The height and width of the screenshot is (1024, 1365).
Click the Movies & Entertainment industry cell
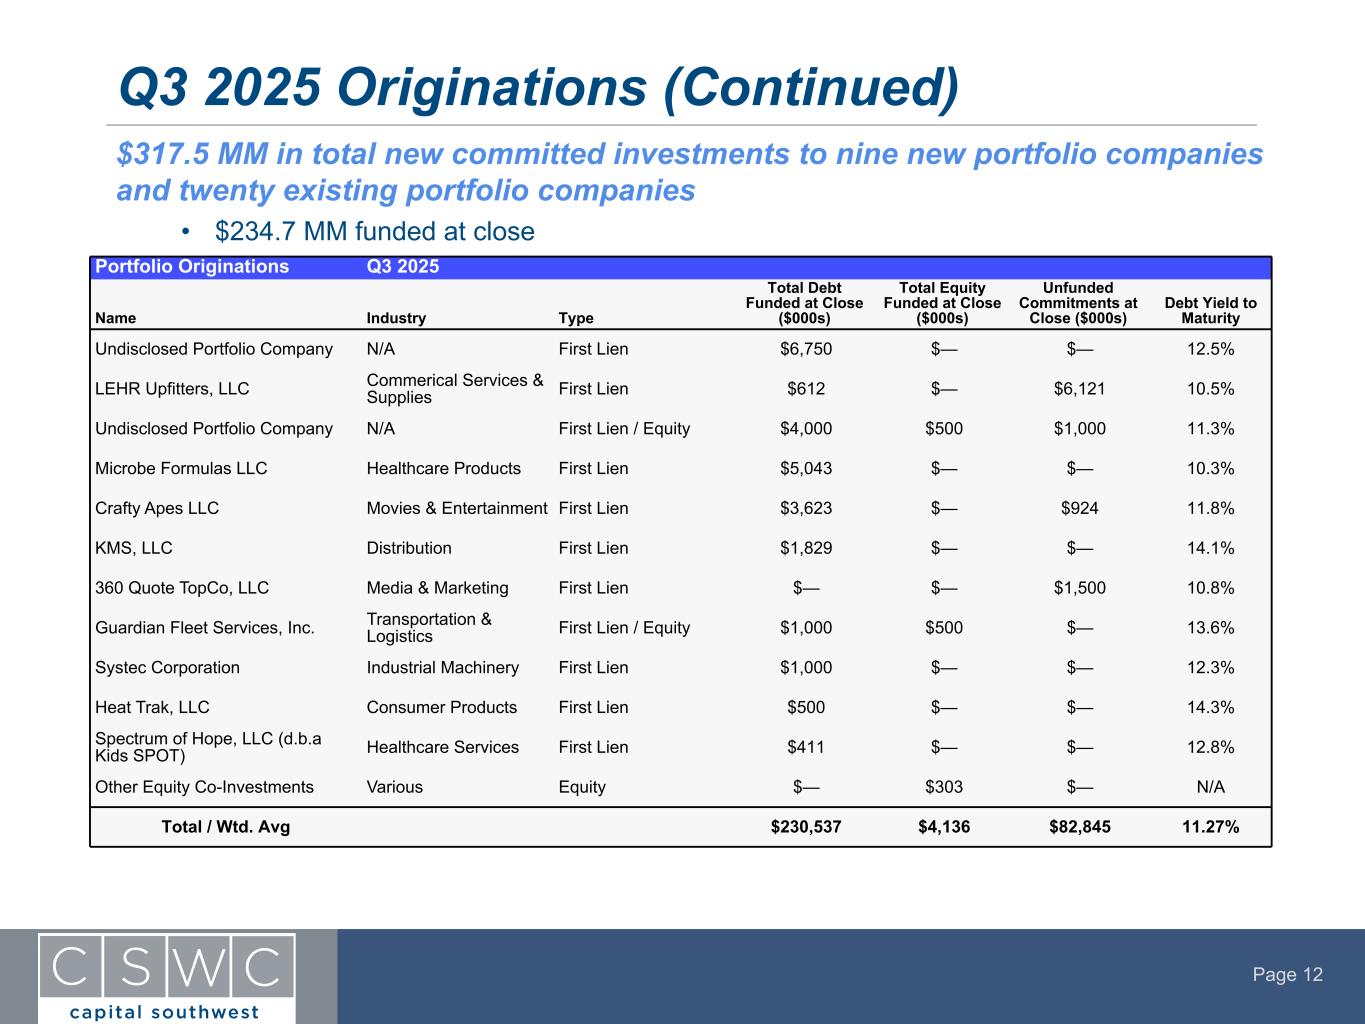[x=457, y=509]
